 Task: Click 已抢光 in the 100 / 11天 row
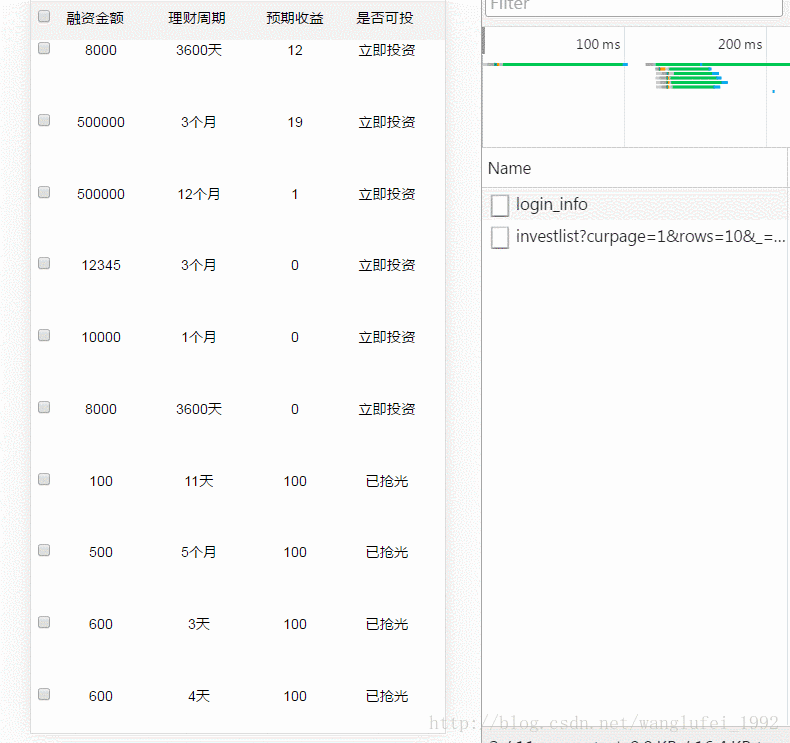point(386,481)
